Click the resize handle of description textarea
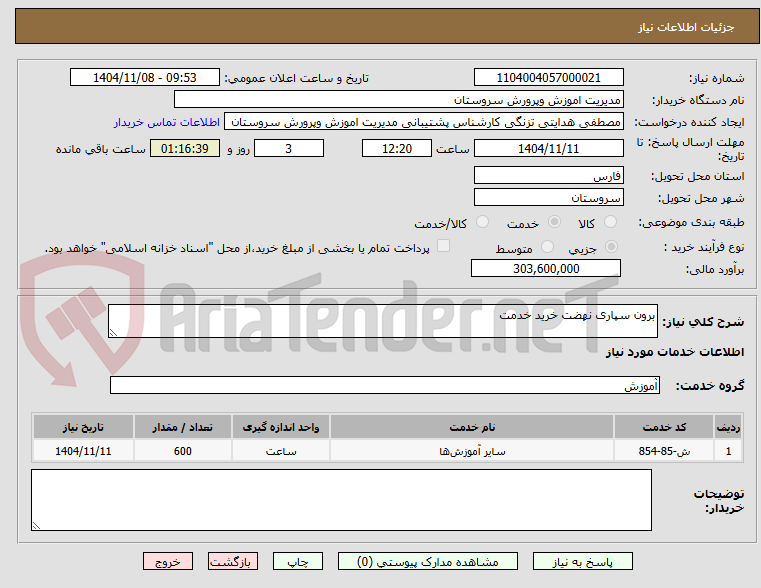Image resolution: width=761 pixels, height=588 pixels. click(x=113, y=333)
